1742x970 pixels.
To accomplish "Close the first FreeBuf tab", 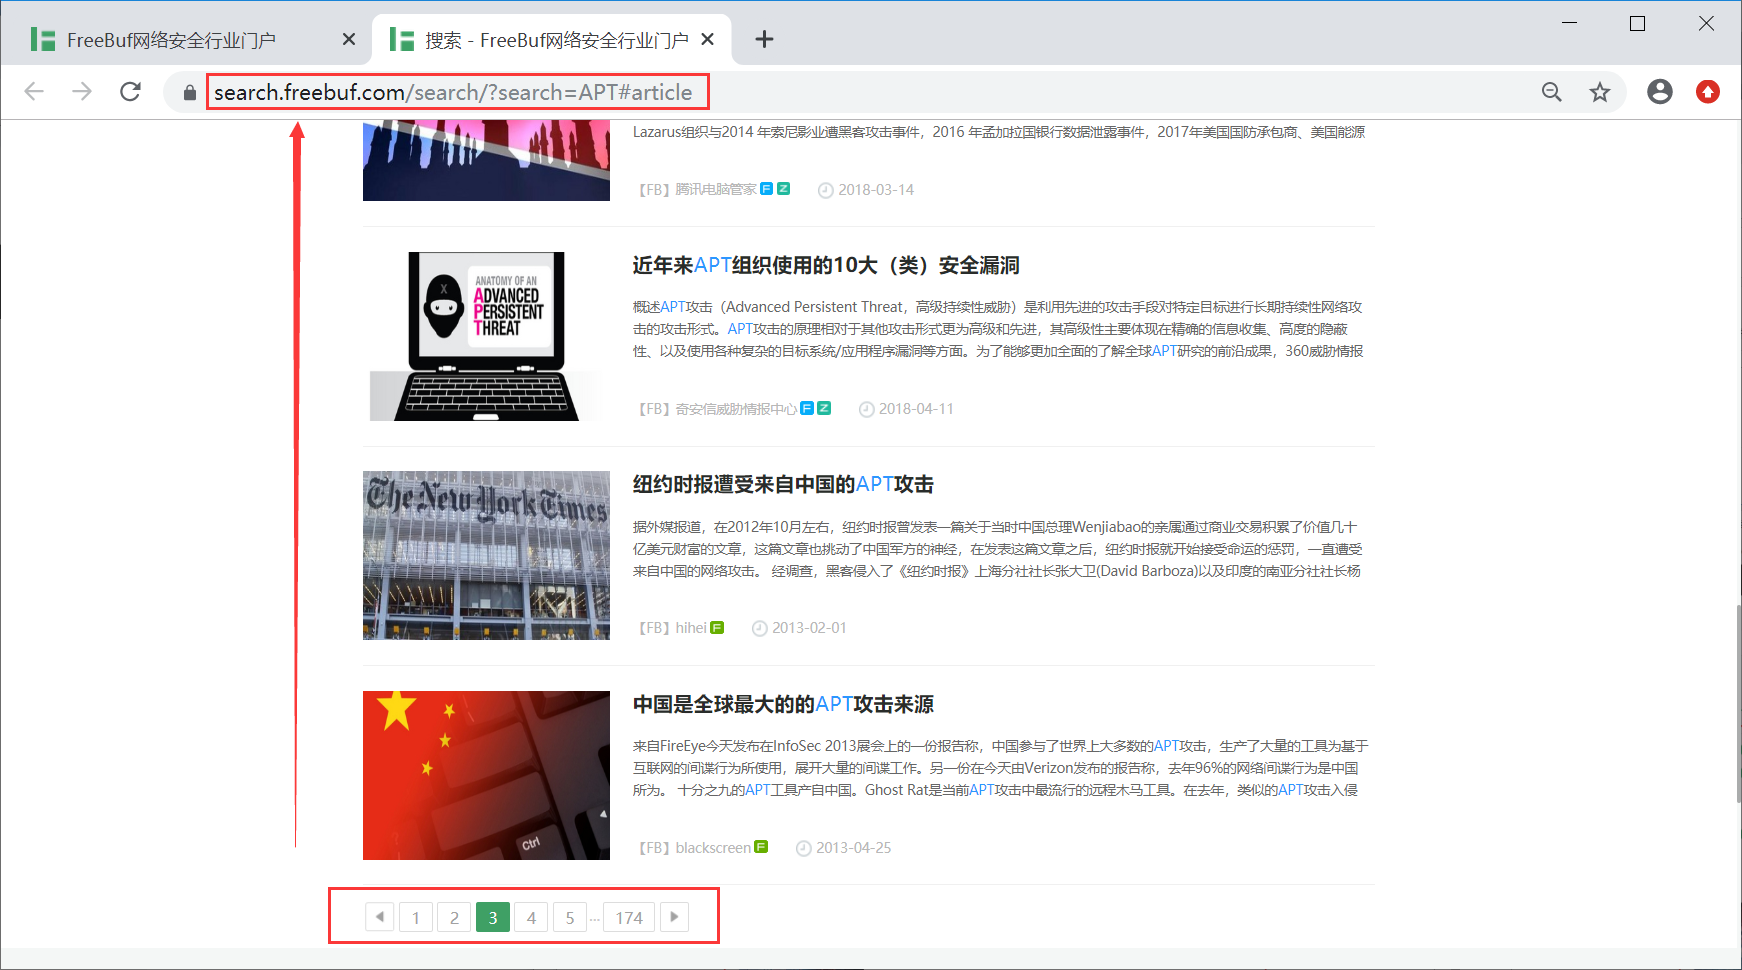I will point(348,39).
